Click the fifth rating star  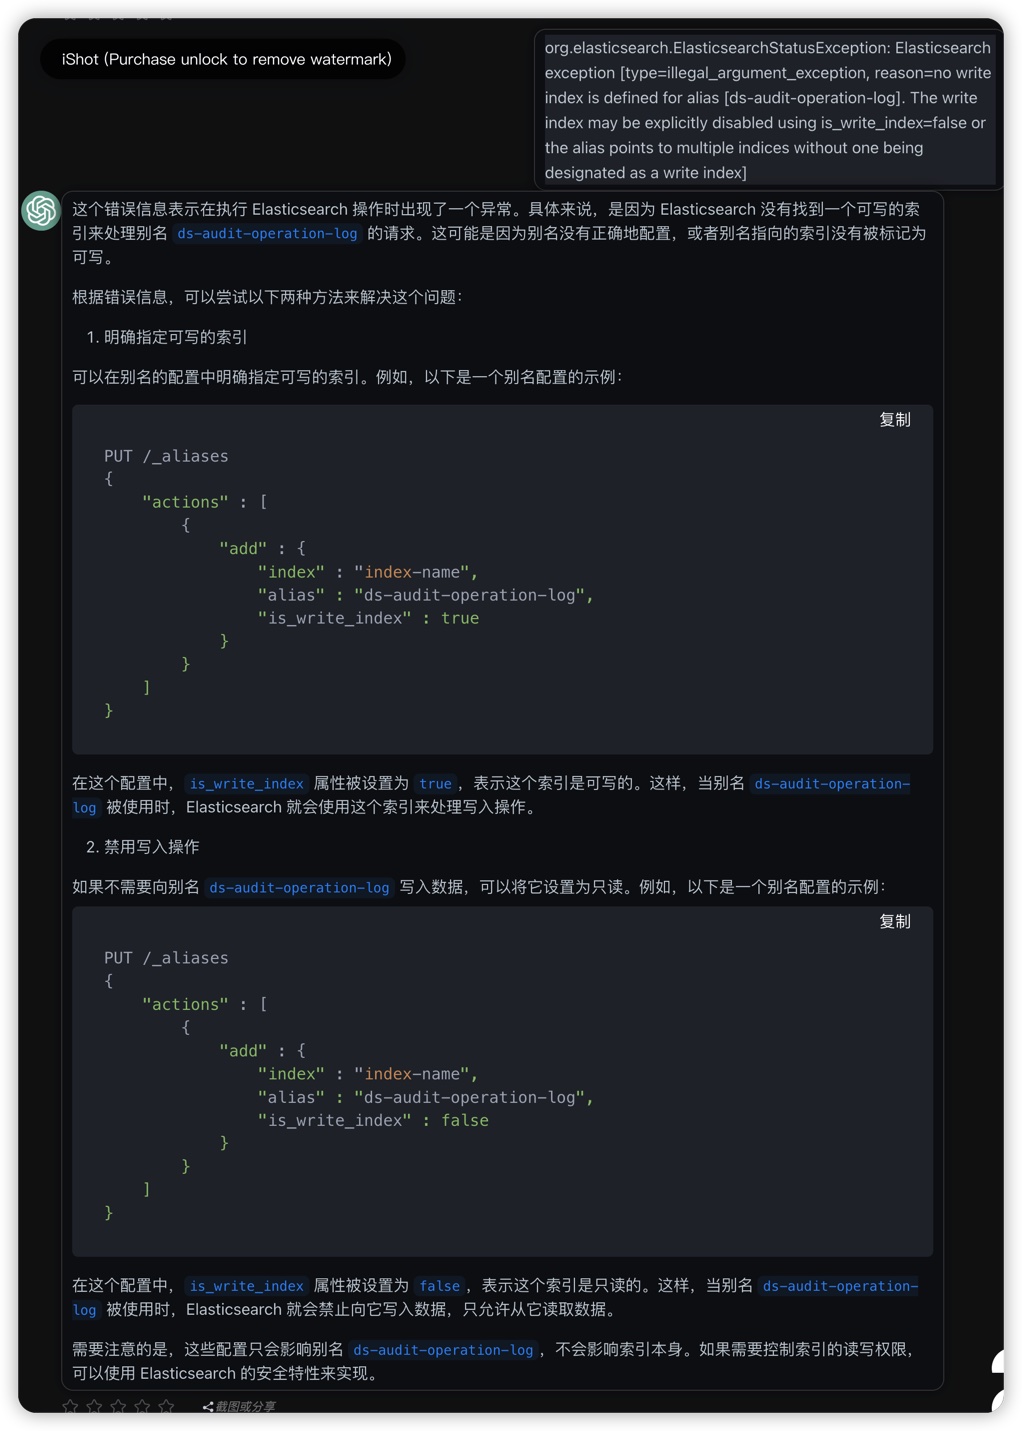coord(166,1406)
